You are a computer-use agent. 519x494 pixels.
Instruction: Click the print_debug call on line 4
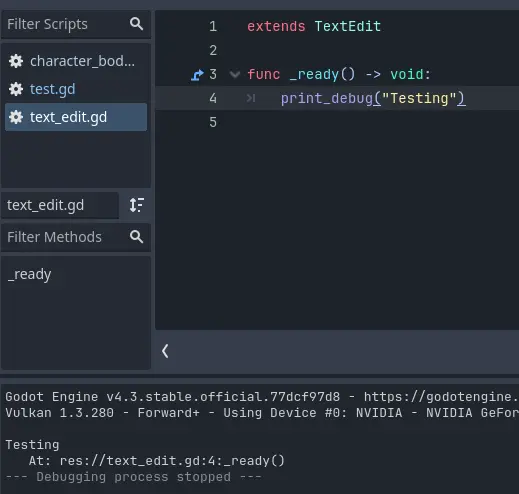[327, 99]
